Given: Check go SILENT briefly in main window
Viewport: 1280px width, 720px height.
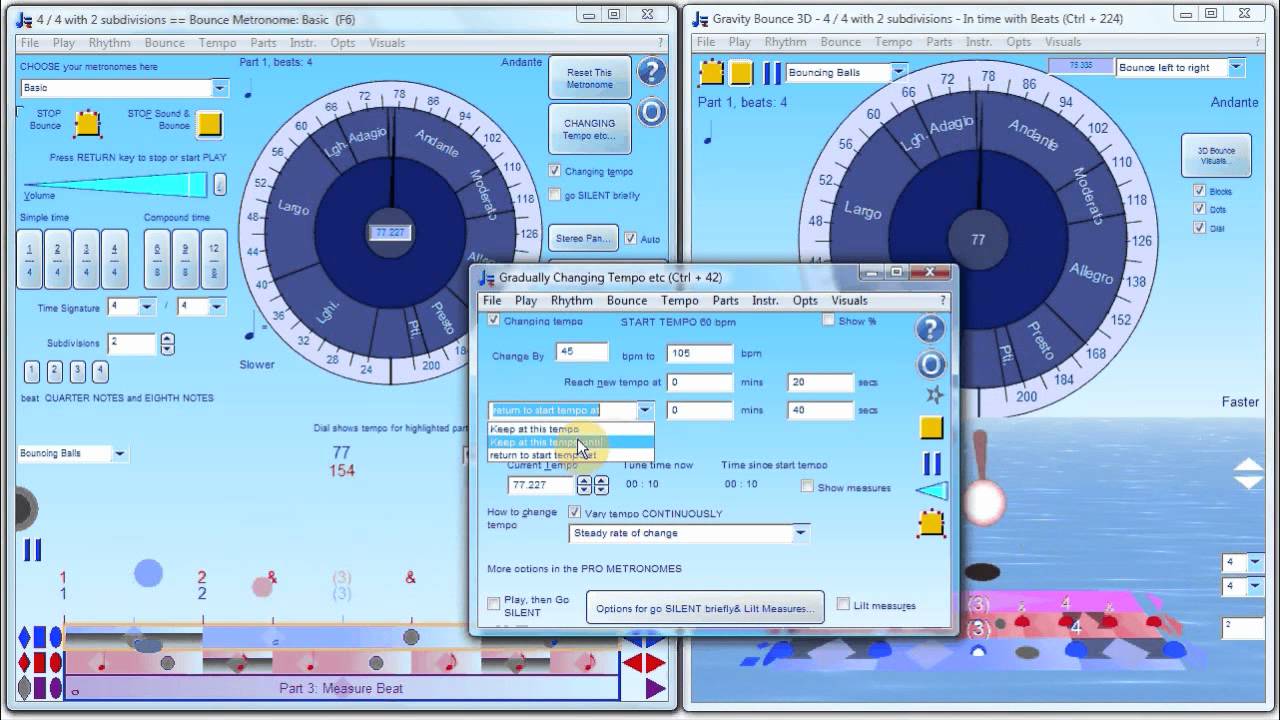Looking at the screenshot, I should tap(555, 195).
